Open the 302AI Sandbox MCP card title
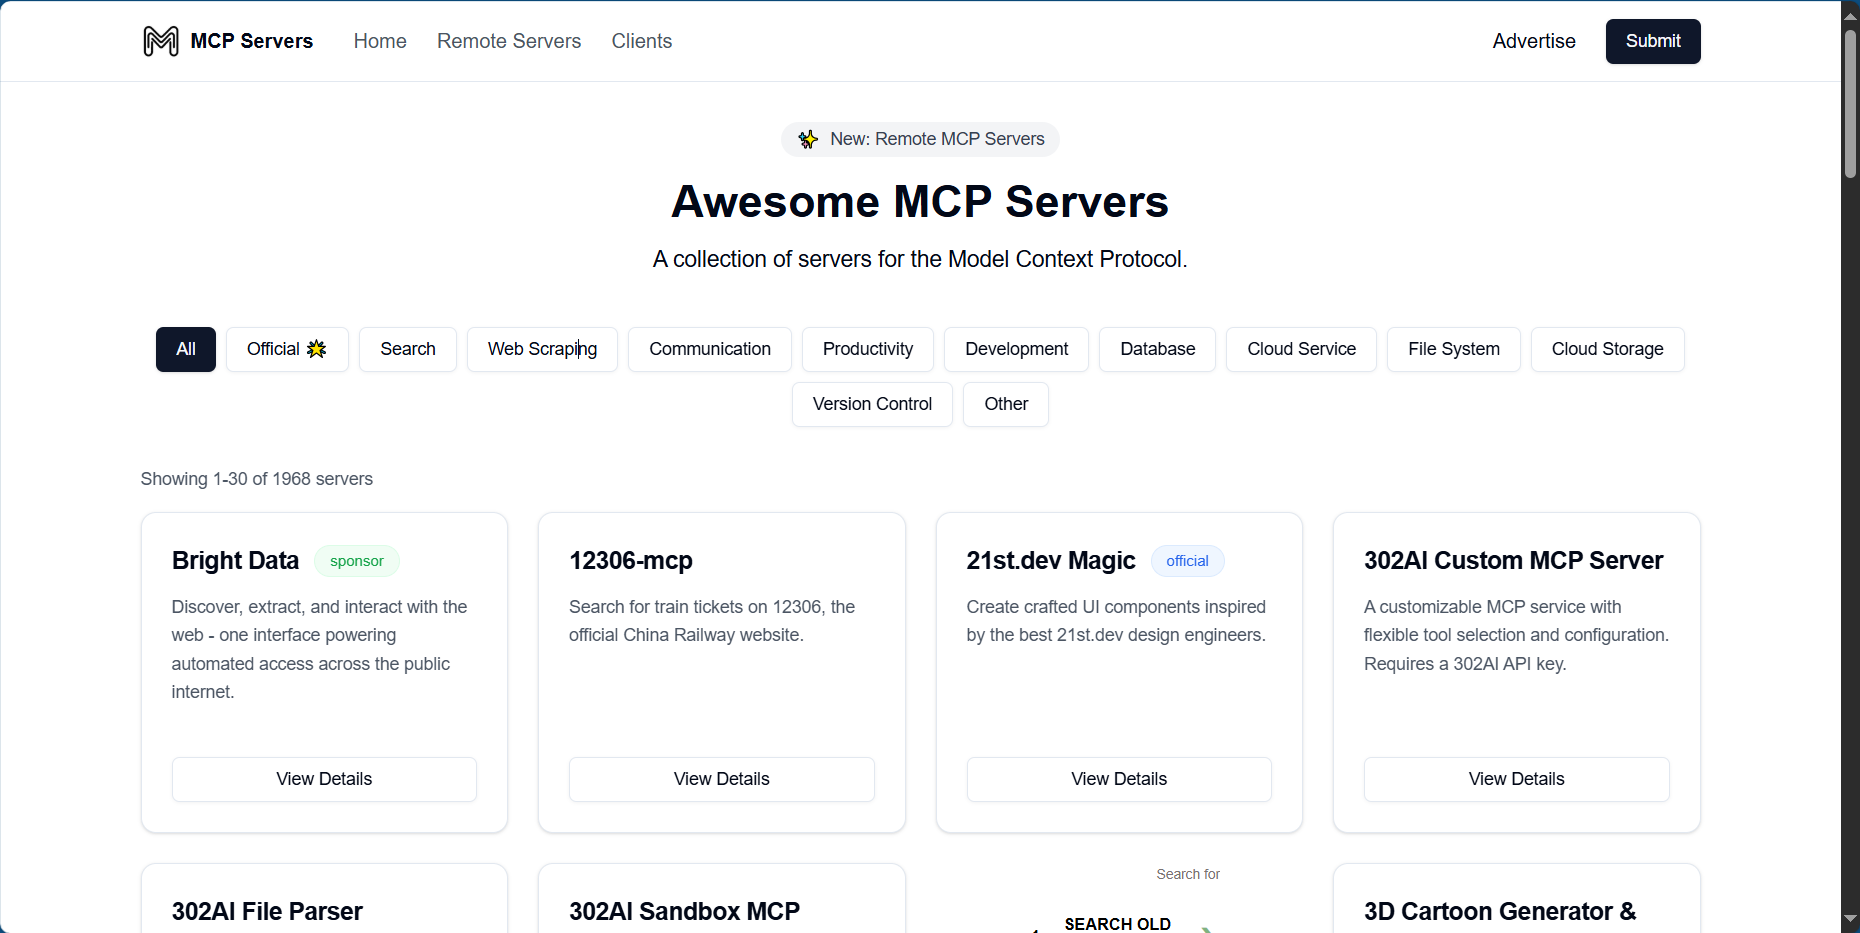This screenshot has height=933, width=1860. 684,912
